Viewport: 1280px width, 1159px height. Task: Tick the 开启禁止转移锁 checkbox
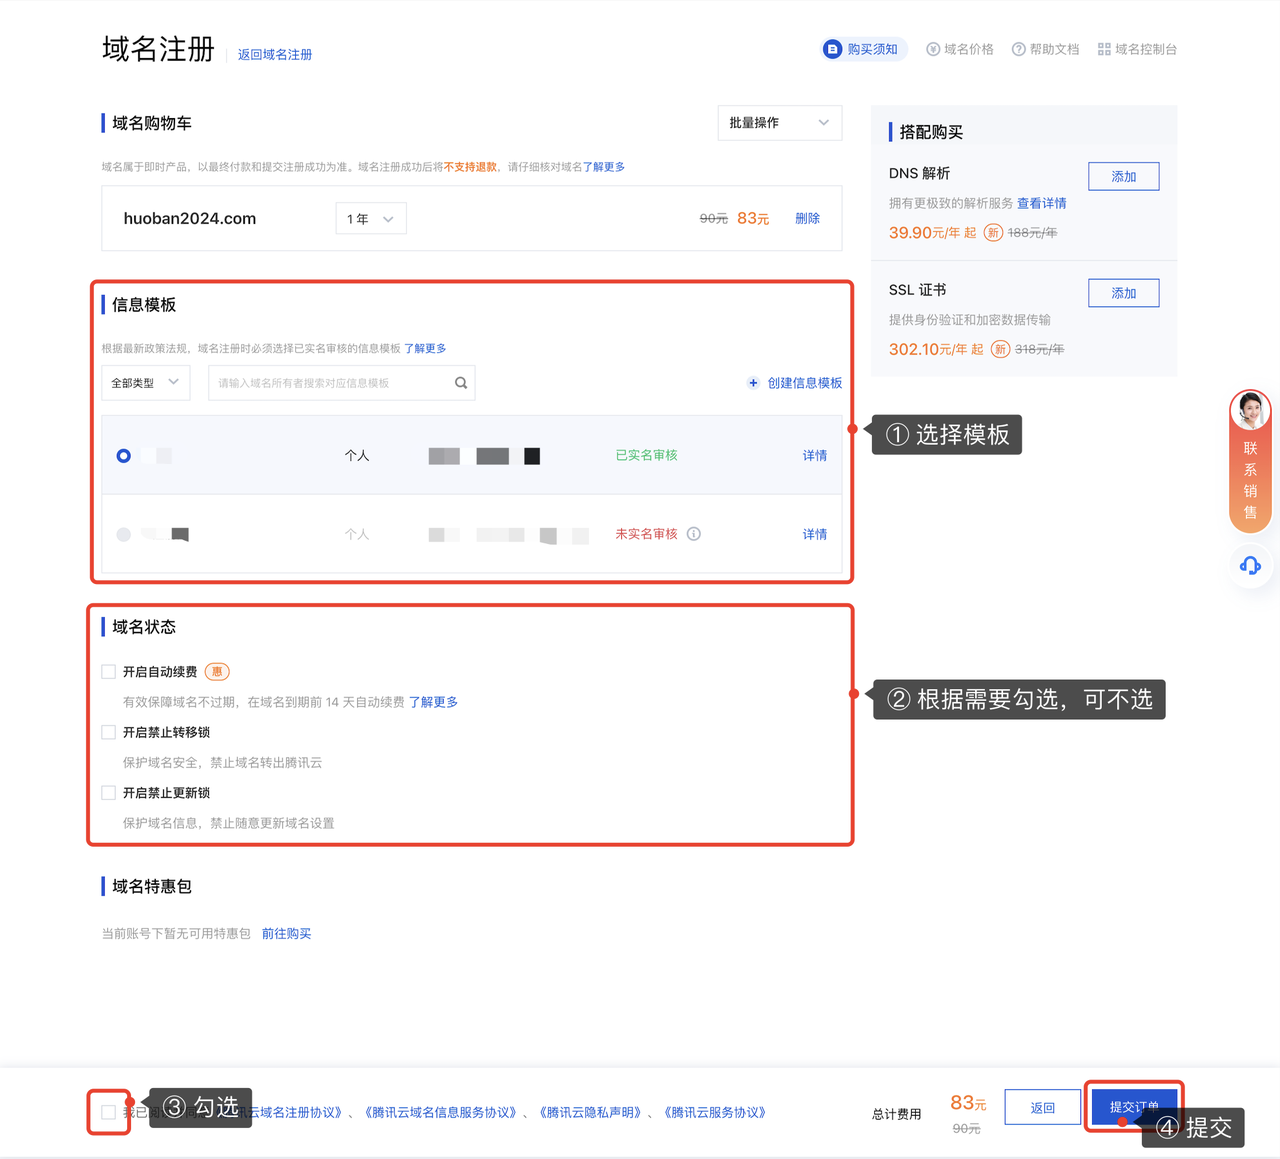tap(109, 732)
